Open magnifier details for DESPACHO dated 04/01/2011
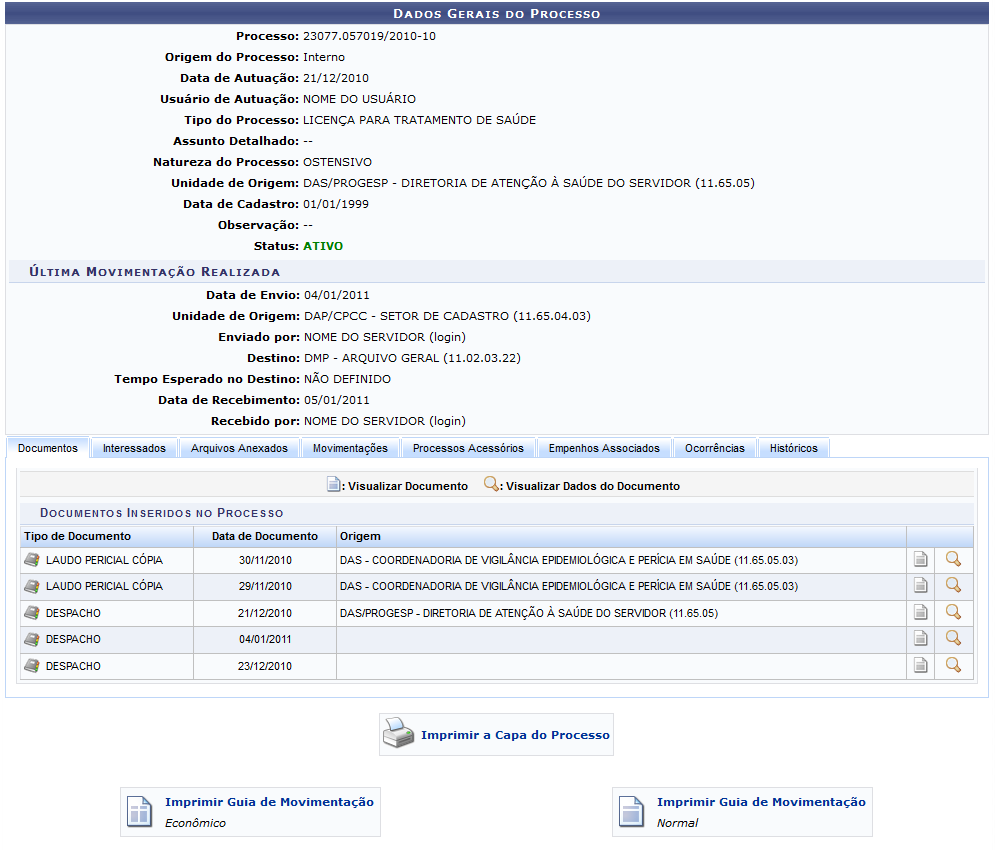The width and height of the screenshot is (995, 851). tap(953, 638)
